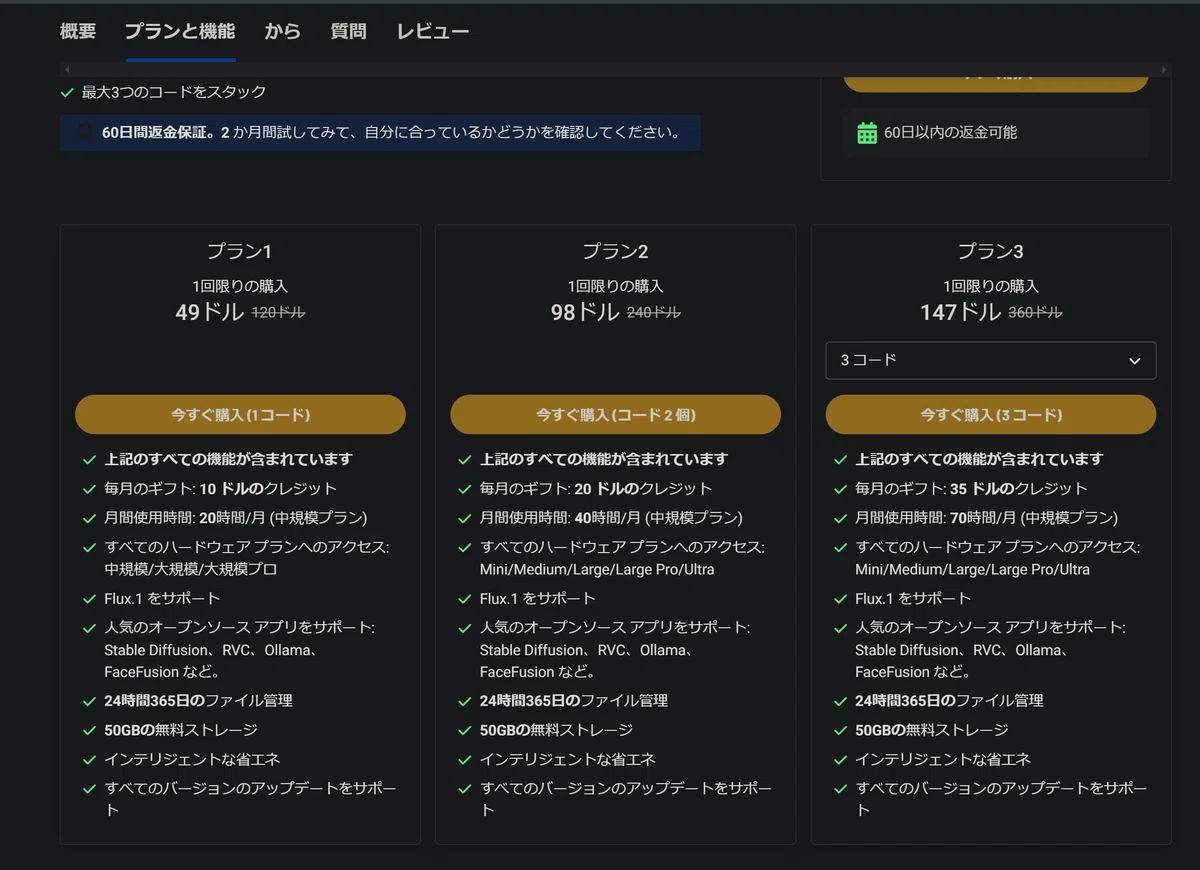Click the right arrow of horizontal scrollbar
The height and width of the screenshot is (870, 1200).
pyautogui.click(x=1164, y=70)
